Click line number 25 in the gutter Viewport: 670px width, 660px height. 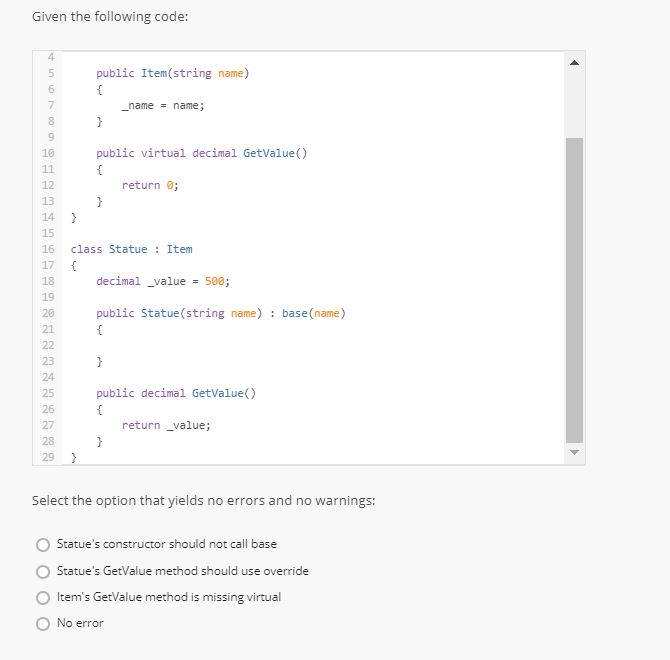pyautogui.click(x=48, y=393)
